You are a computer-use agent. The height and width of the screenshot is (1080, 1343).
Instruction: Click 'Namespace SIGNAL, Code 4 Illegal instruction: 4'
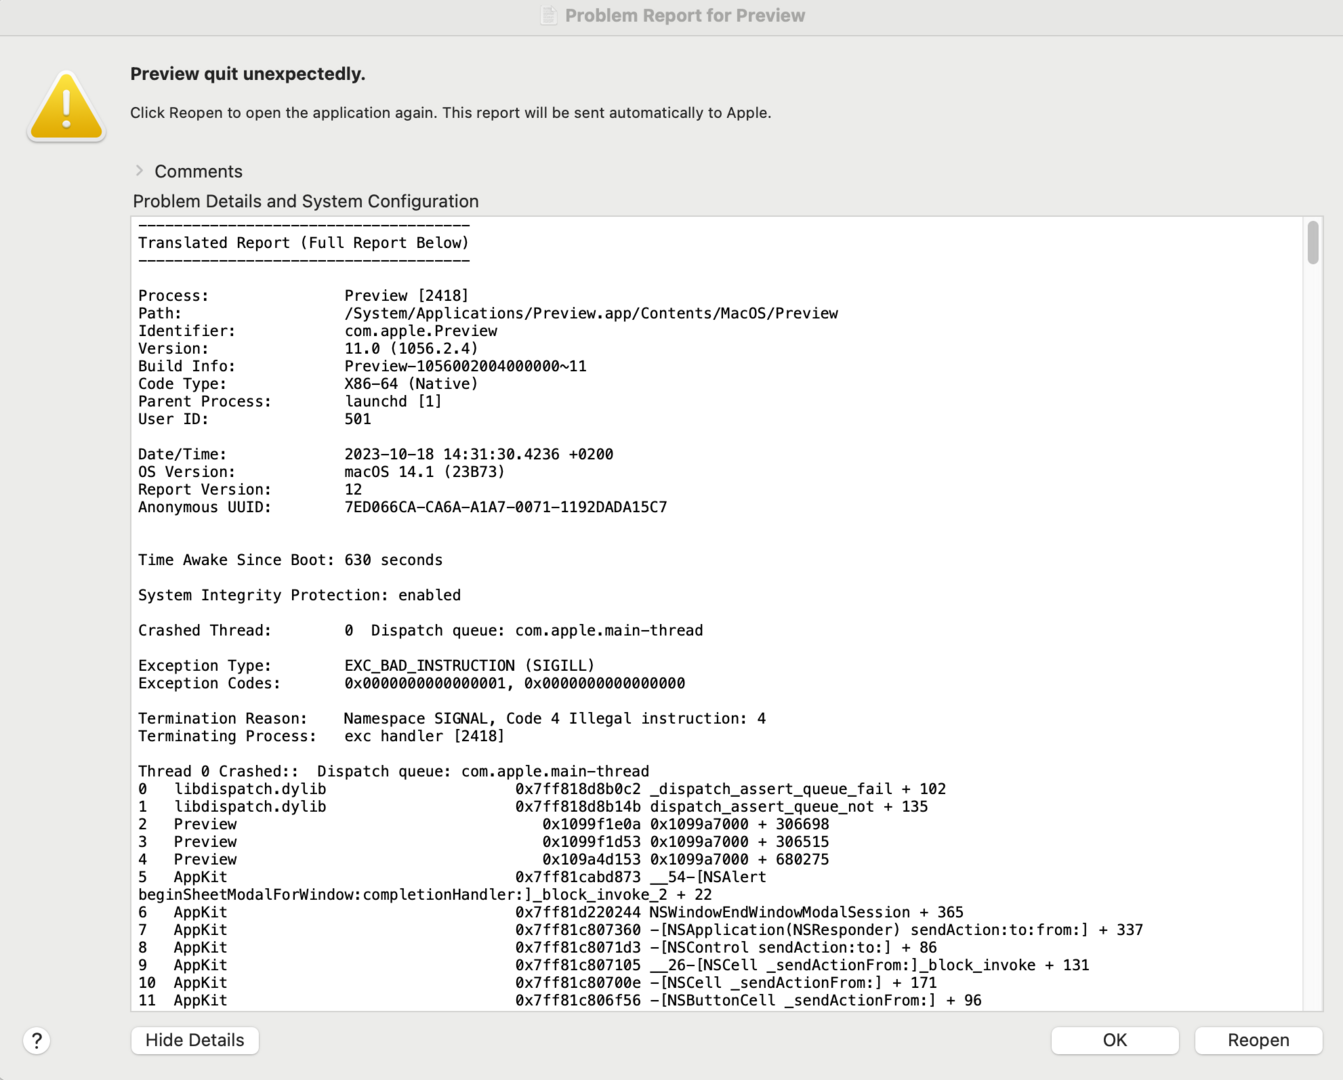pyautogui.click(x=555, y=719)
